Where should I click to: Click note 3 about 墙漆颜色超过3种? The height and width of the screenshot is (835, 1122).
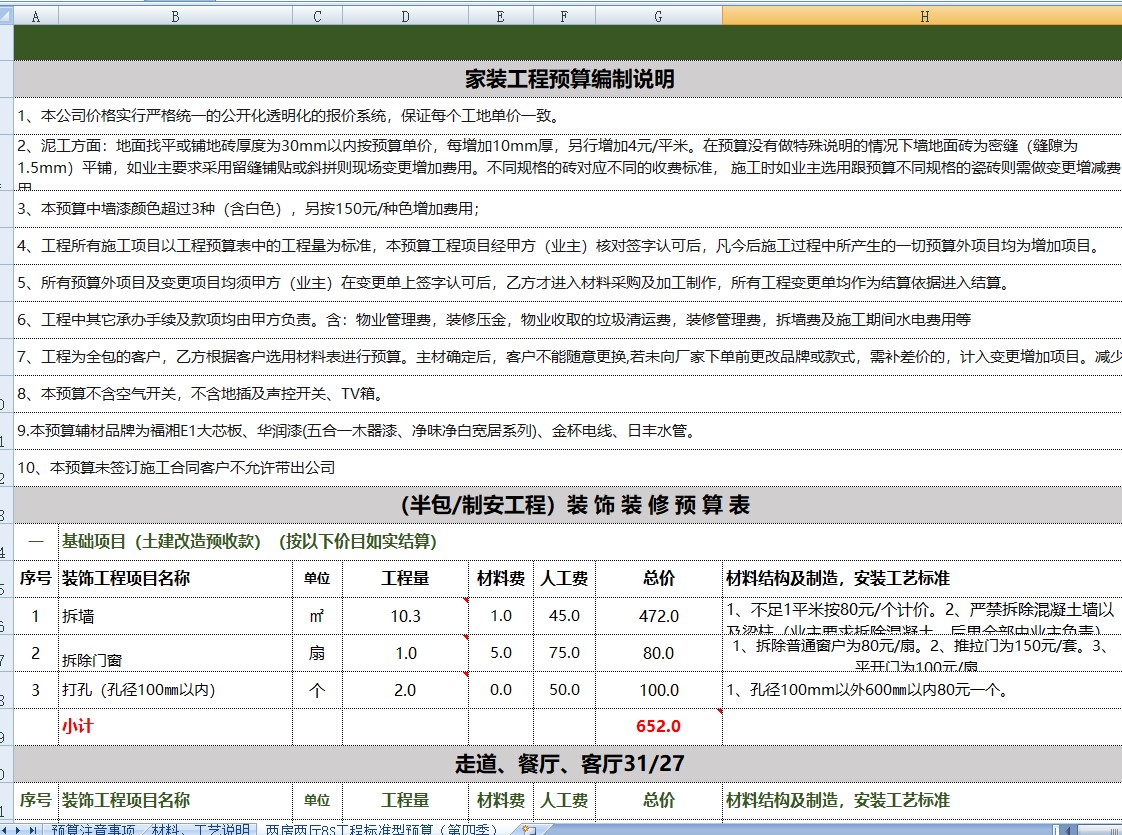[x=568, y=209]
